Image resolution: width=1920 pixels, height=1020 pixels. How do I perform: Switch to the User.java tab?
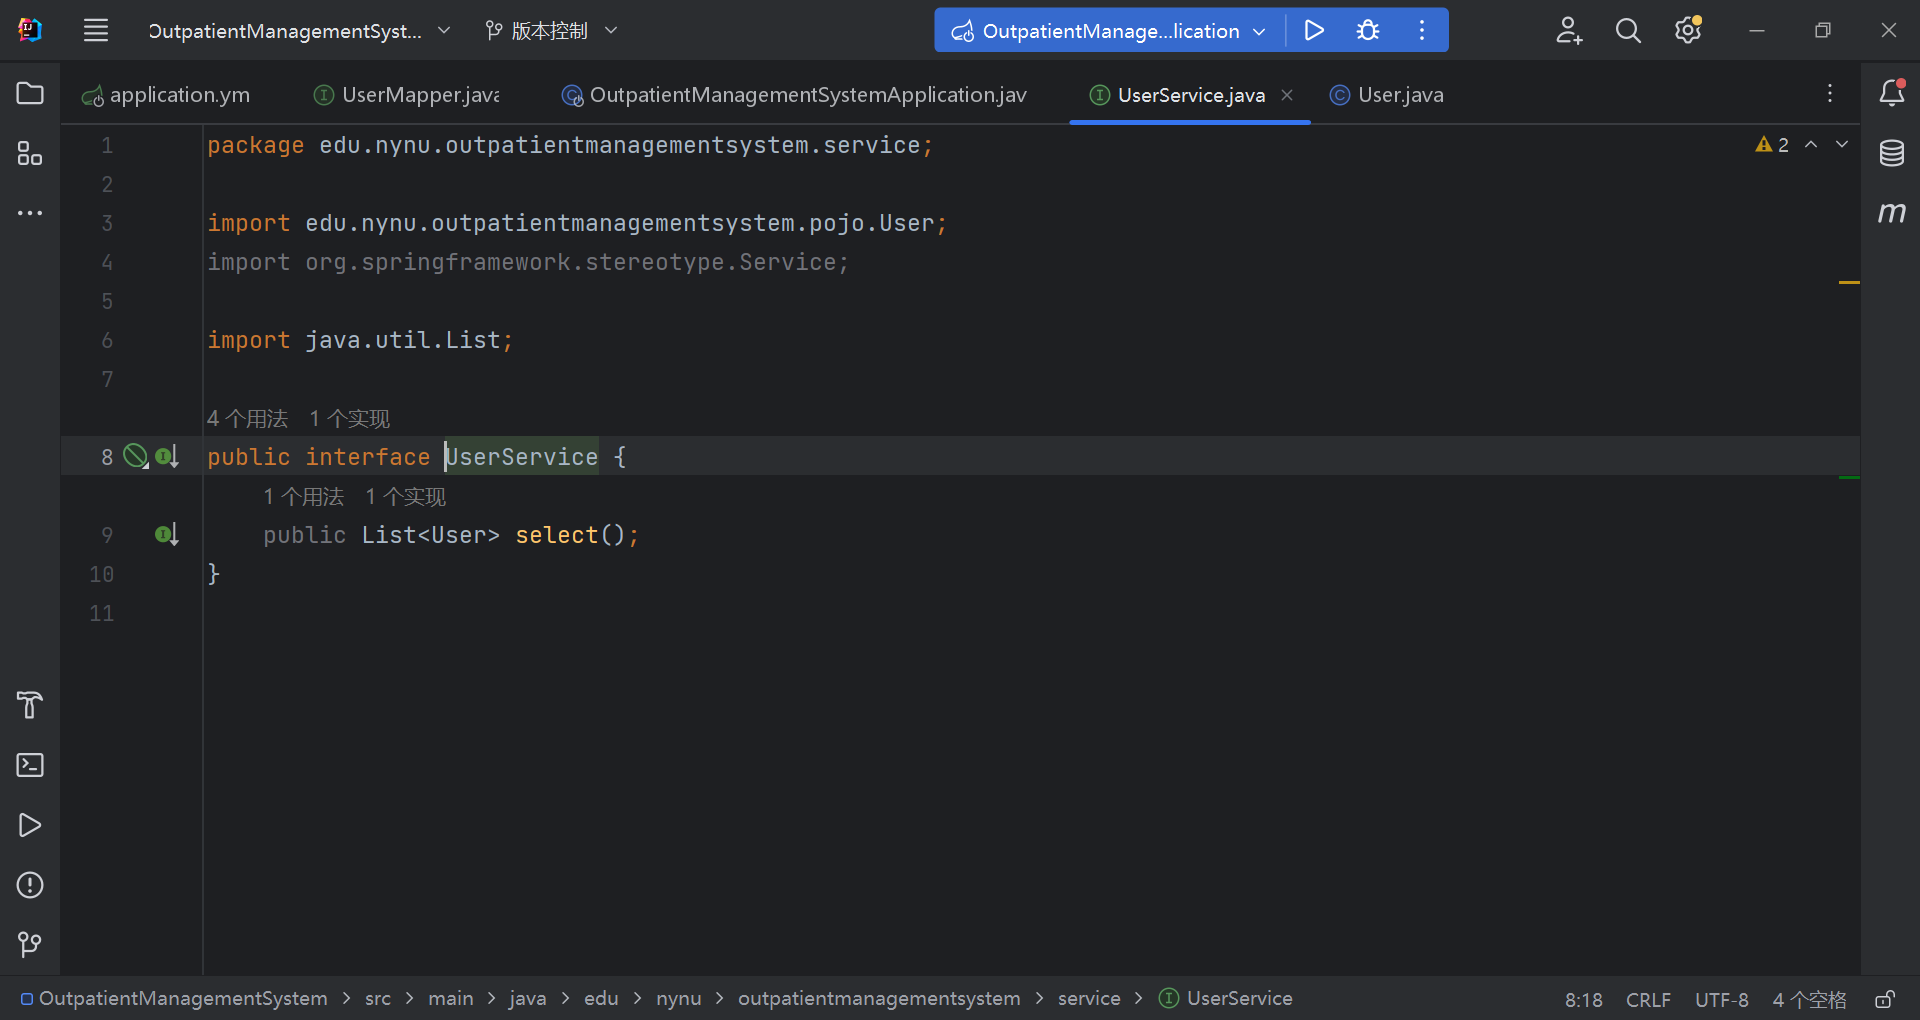pyautogui.click(x=1388, y=95)
